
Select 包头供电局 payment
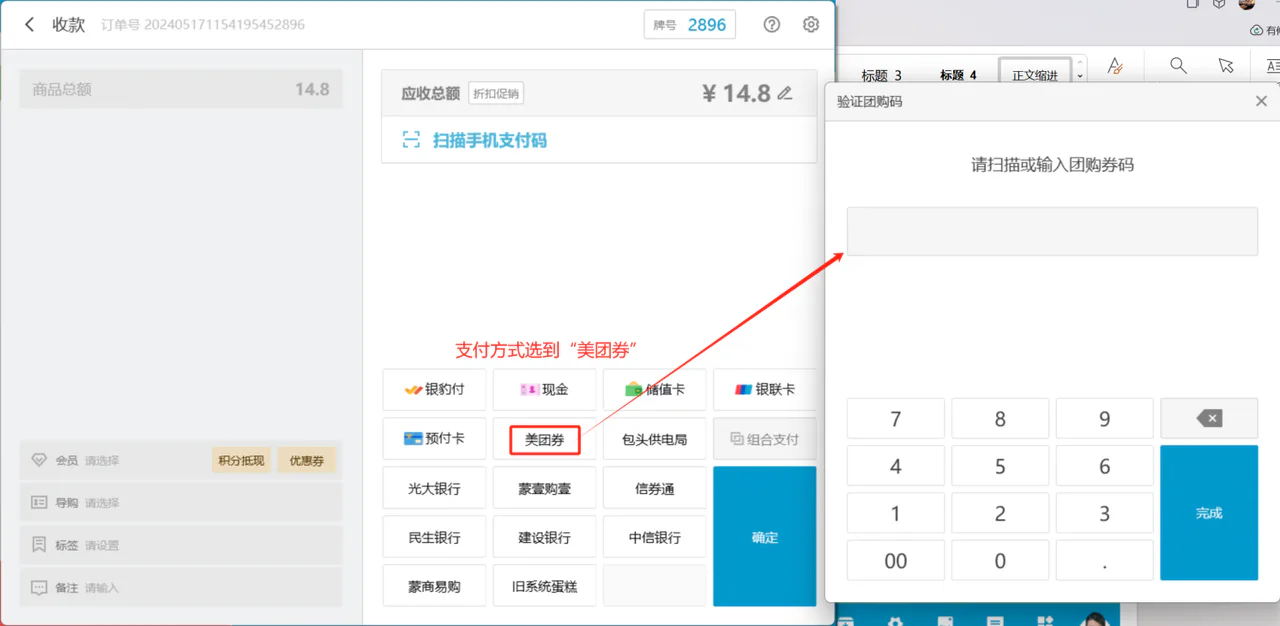pos(654,439)
